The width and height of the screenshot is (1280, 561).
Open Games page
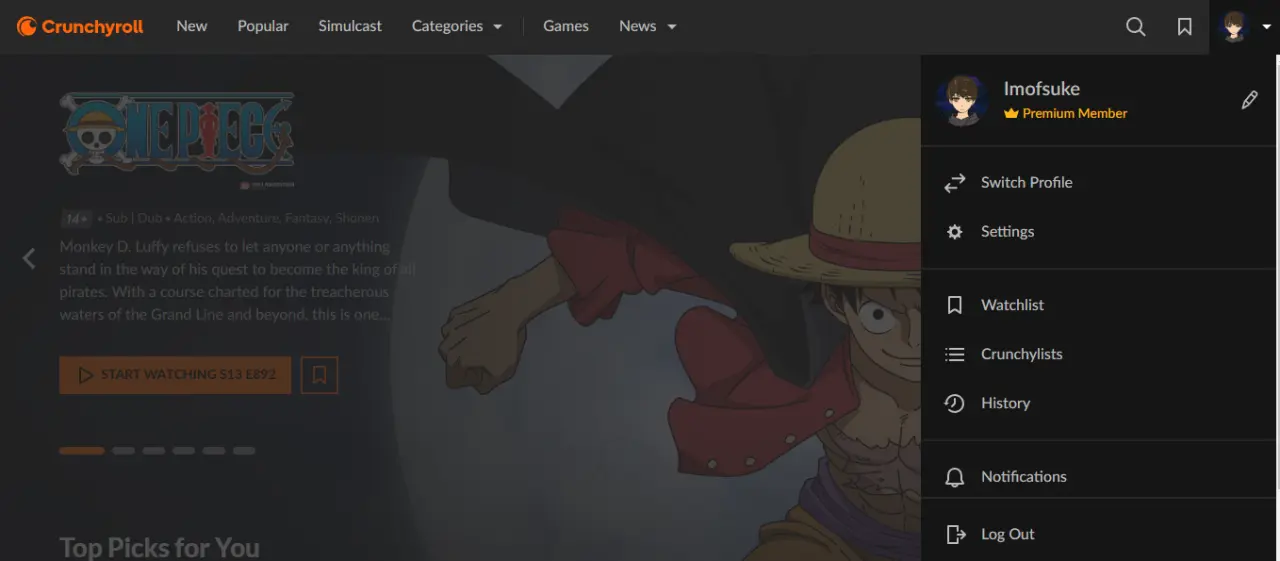[x=566, y=27]
